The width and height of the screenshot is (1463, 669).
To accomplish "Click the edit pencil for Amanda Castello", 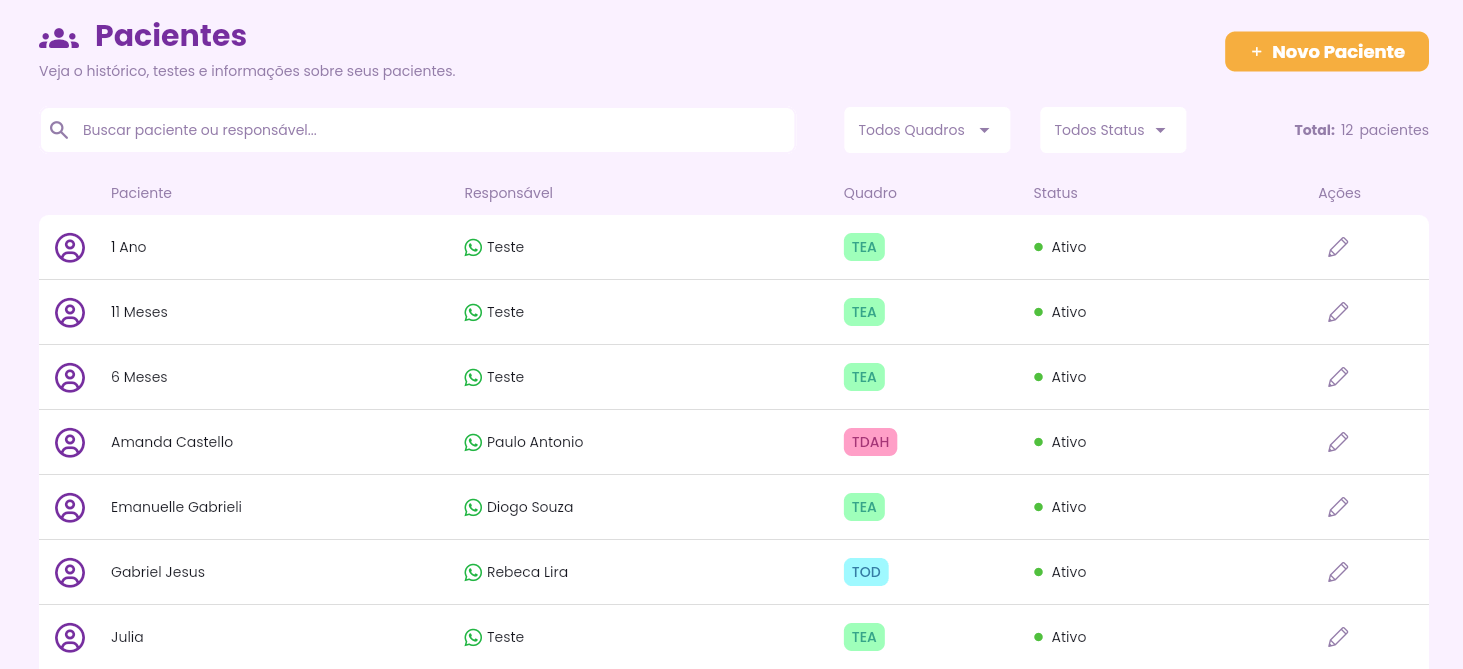I will click(x=1338, y=442).
